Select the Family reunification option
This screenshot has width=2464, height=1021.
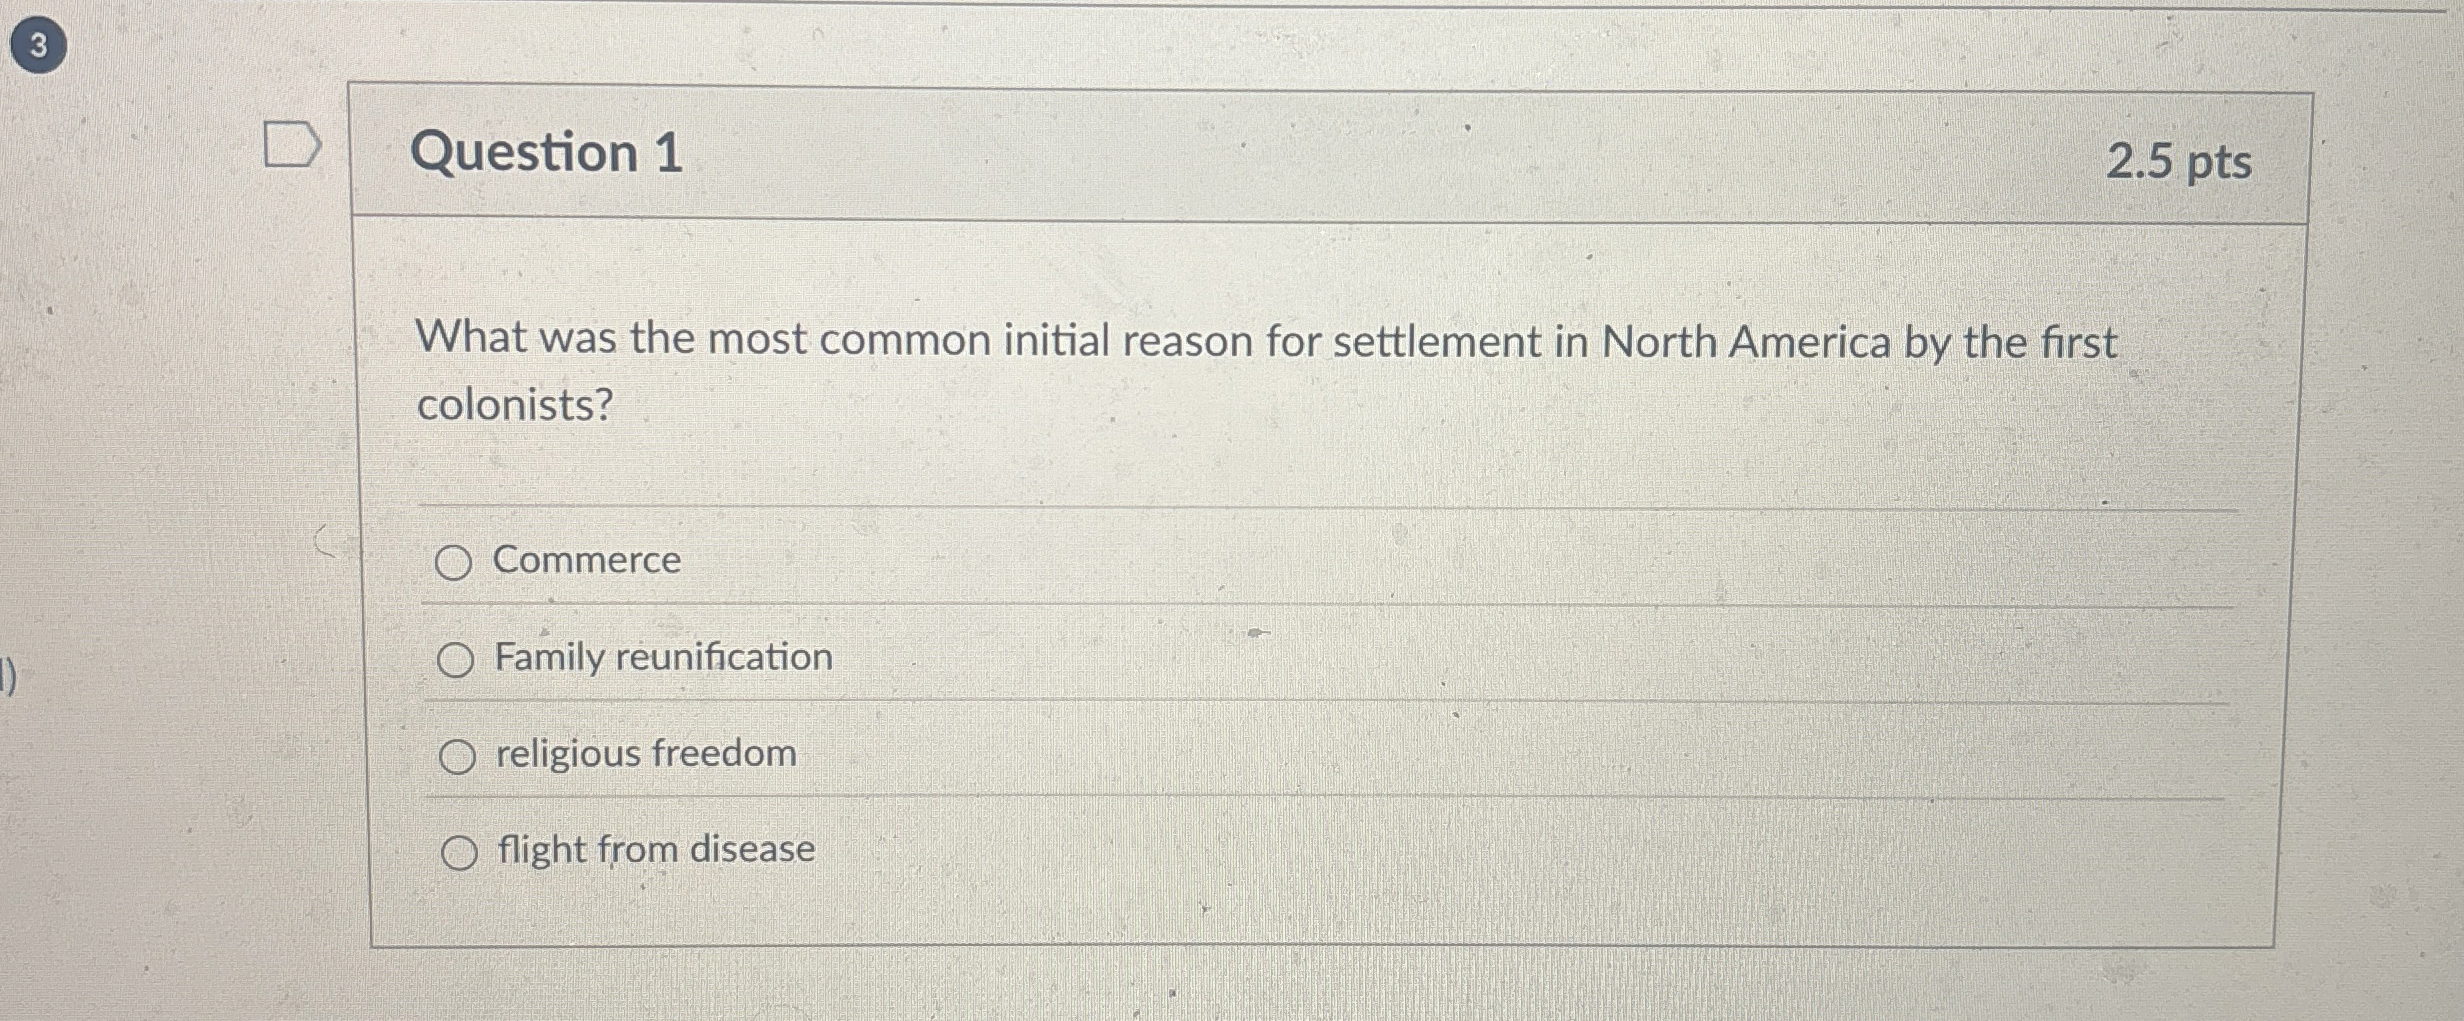[x=458, y=659]
